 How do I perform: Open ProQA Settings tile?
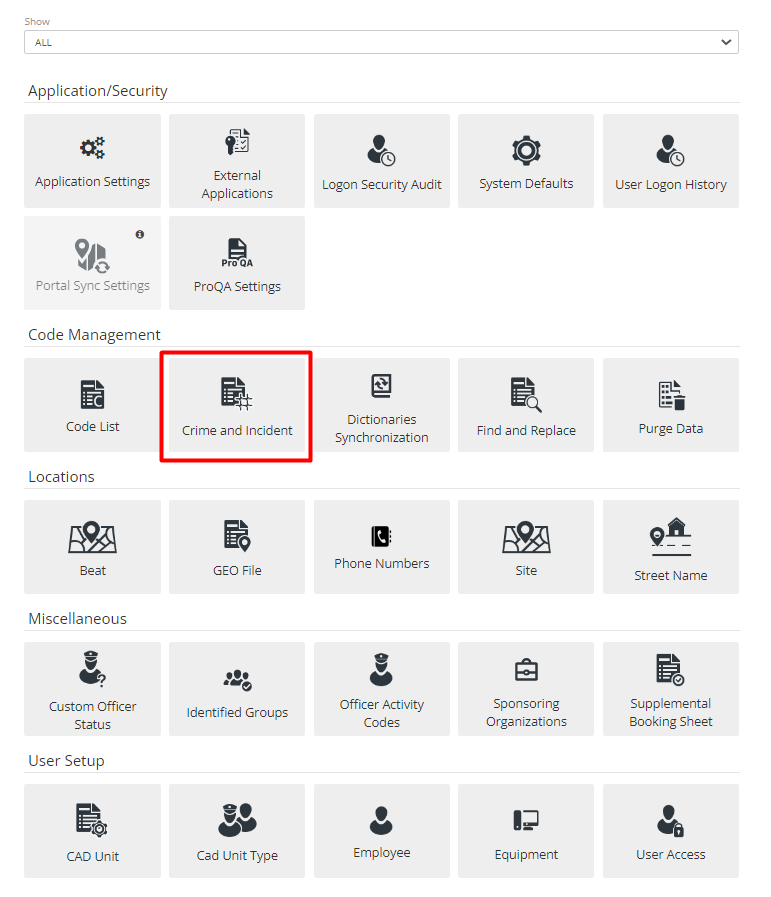[x=237, y=263]
